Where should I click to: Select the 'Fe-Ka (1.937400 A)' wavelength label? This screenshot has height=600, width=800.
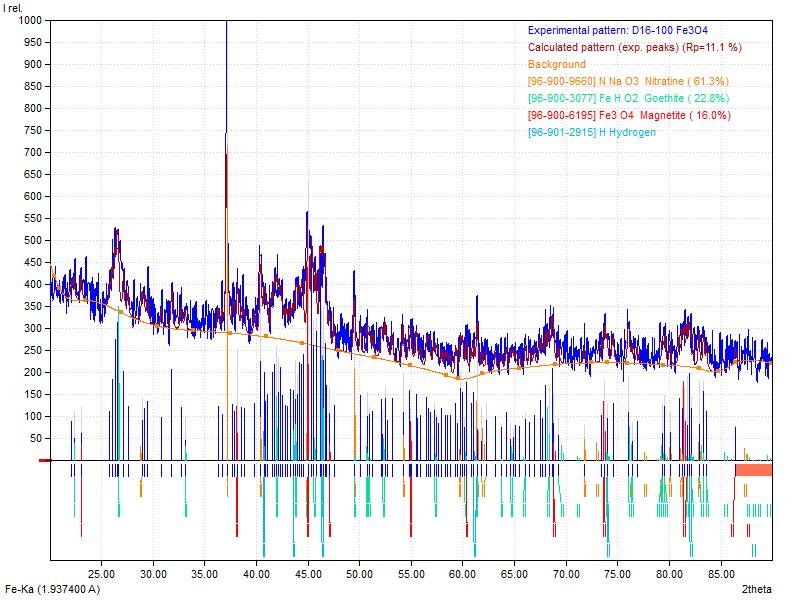click(x=53, y=589)
